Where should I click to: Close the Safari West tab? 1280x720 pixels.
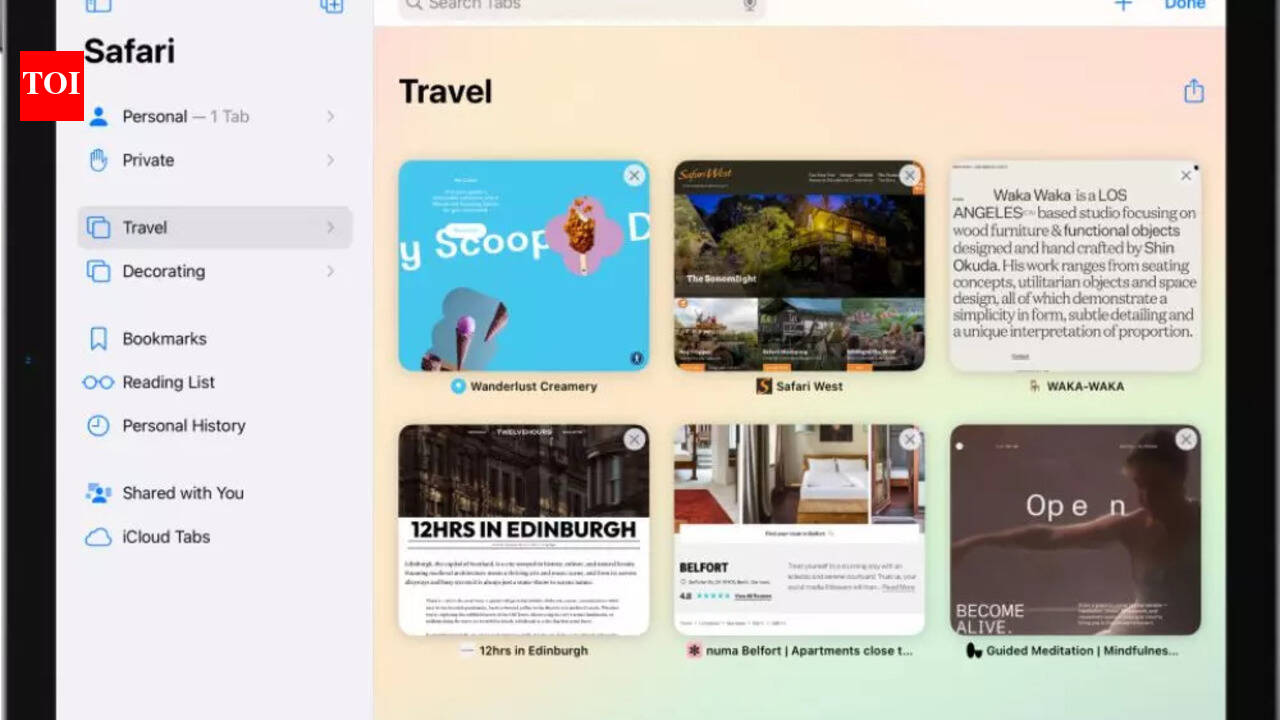click(909, 176)
